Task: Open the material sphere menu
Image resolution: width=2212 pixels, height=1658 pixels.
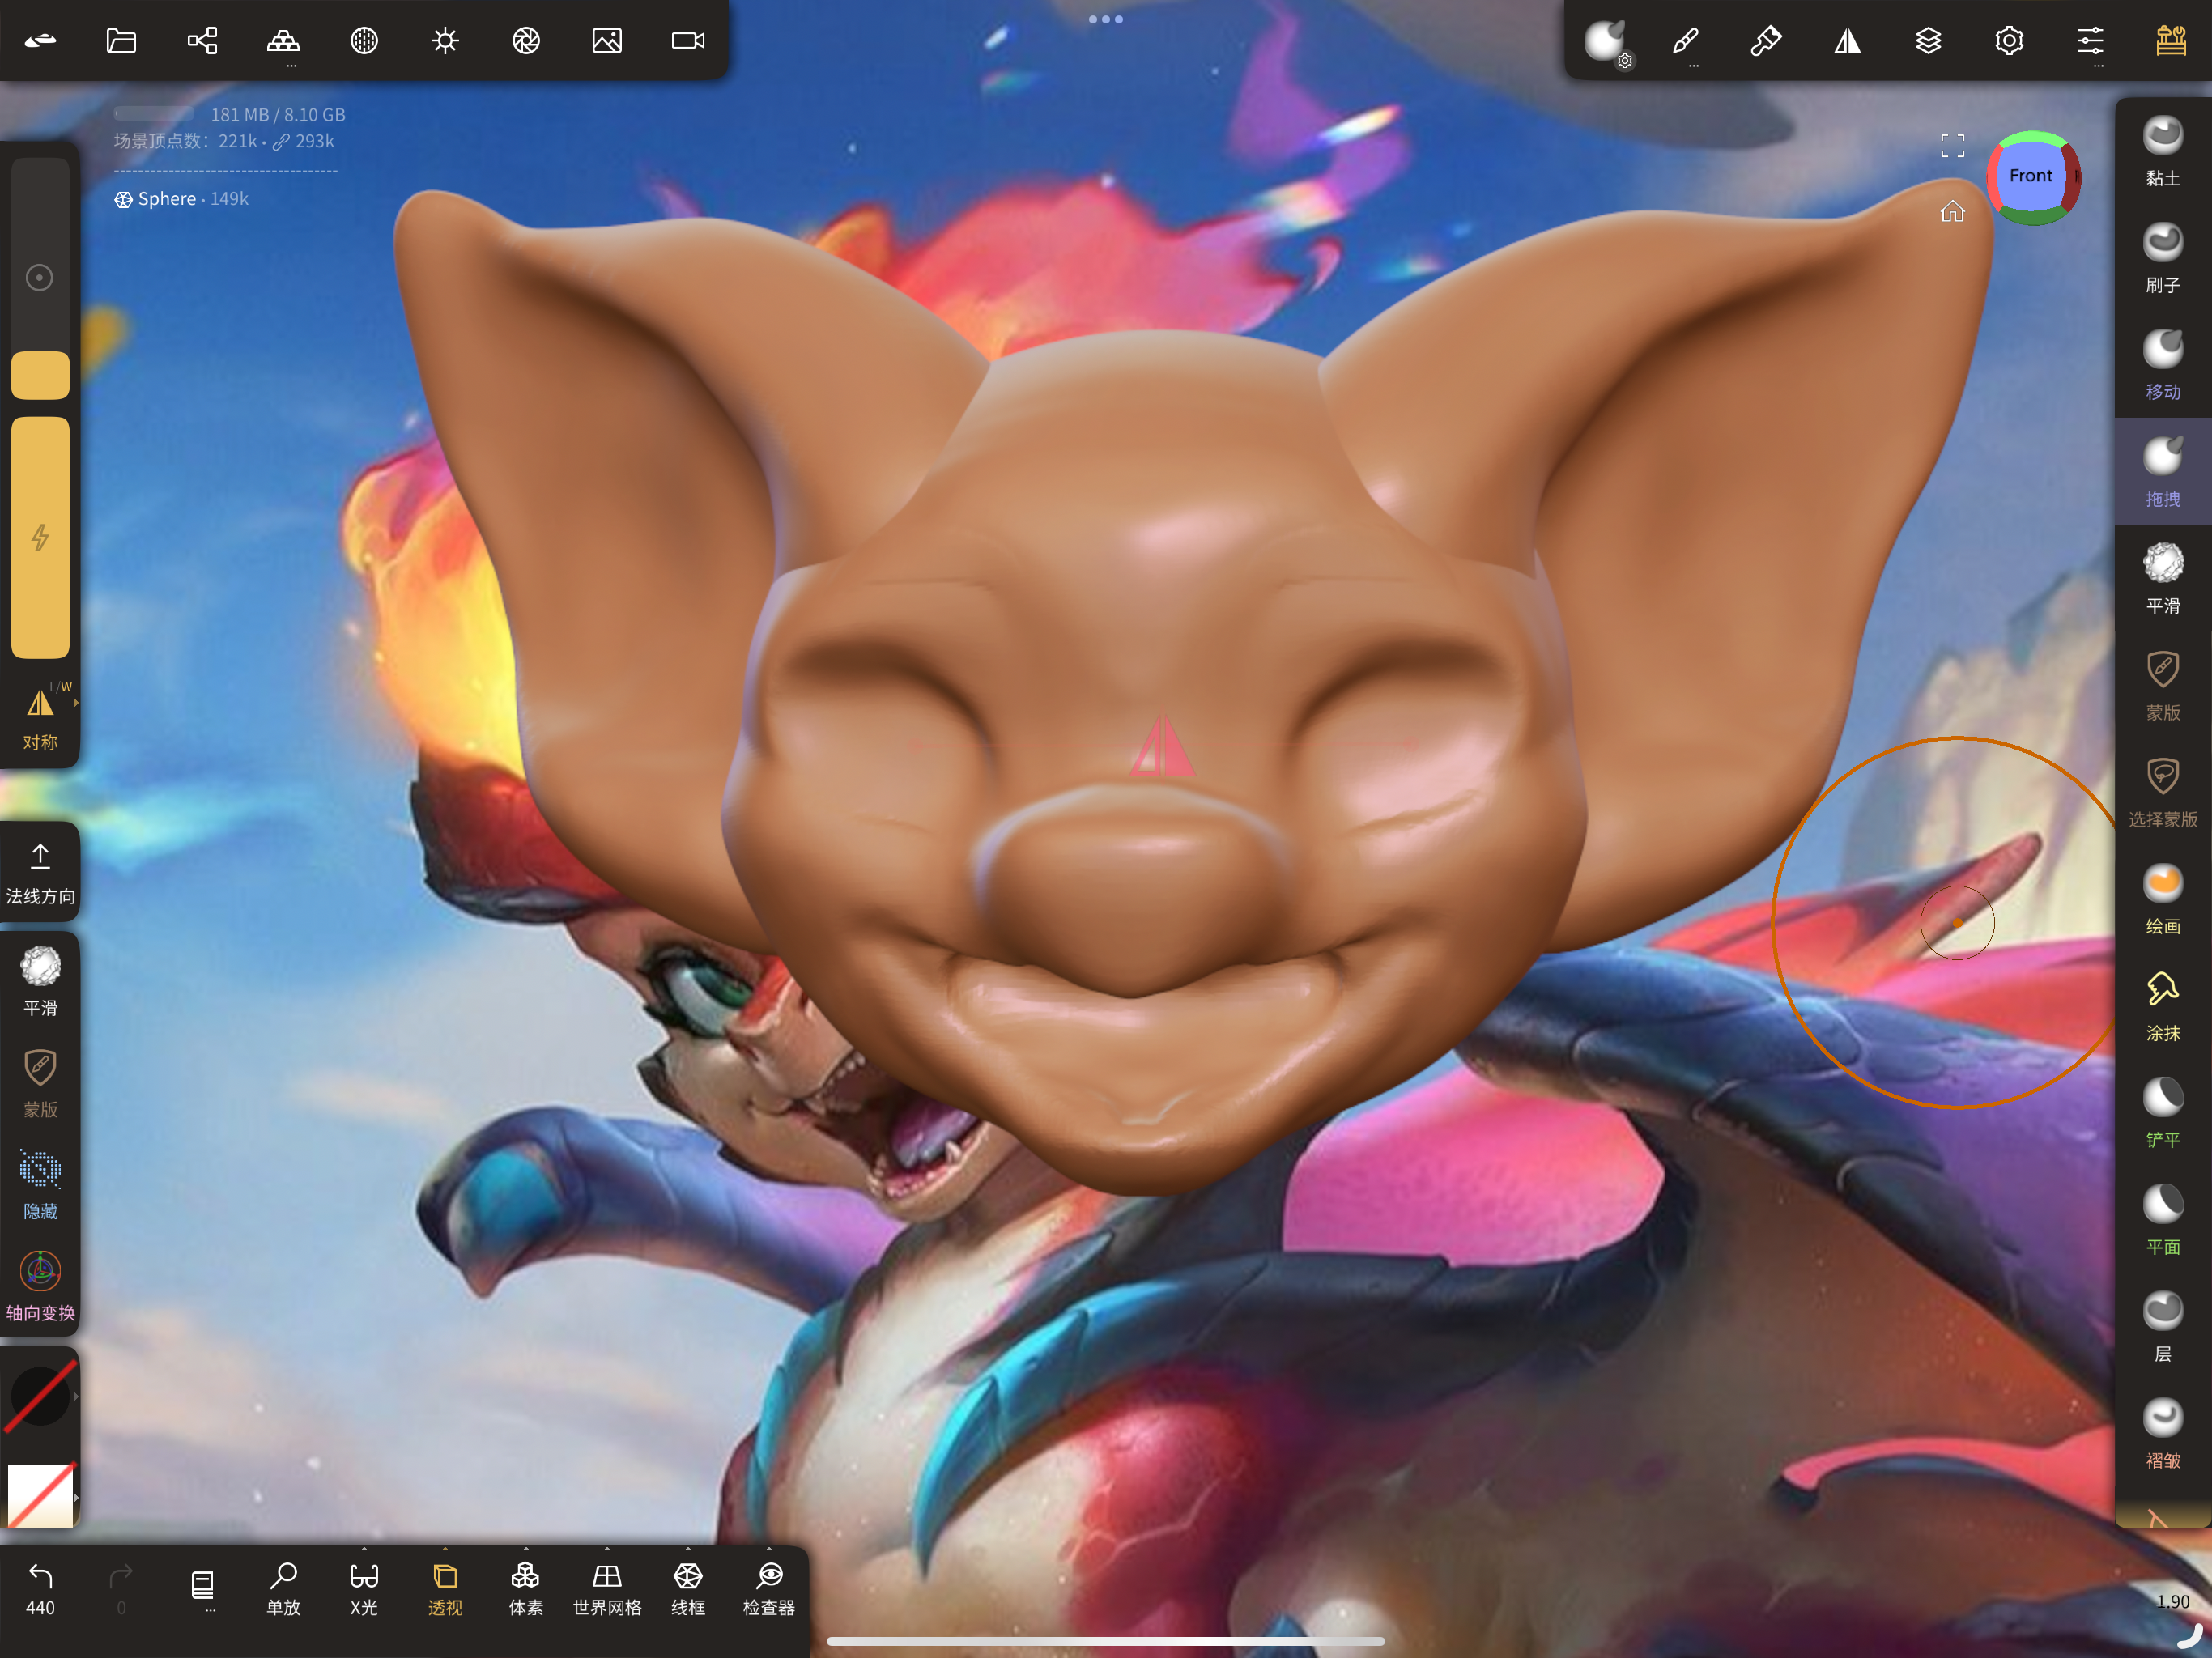Action: point(364,40)
